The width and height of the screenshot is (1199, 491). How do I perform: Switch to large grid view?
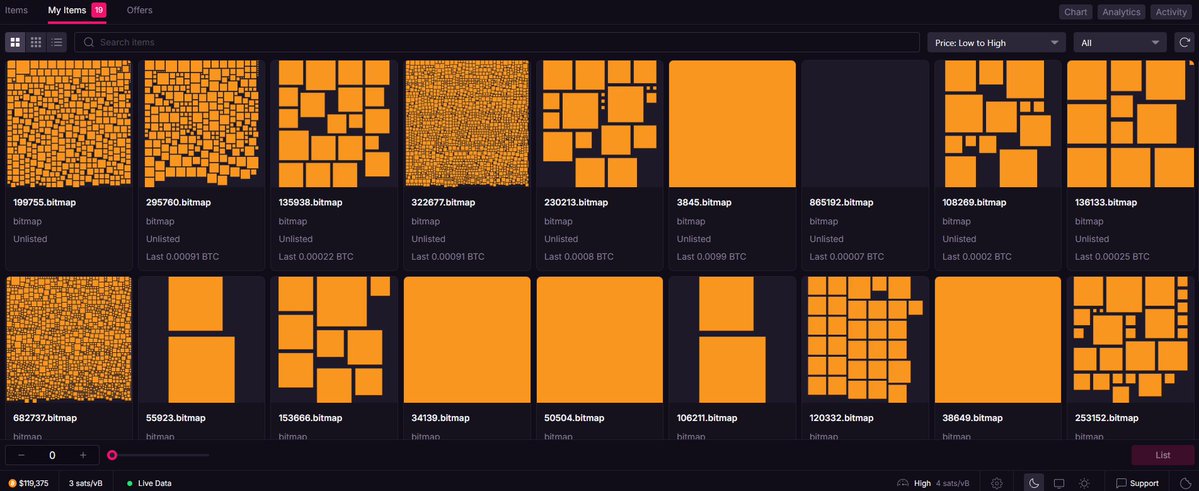tap(15, 42)
